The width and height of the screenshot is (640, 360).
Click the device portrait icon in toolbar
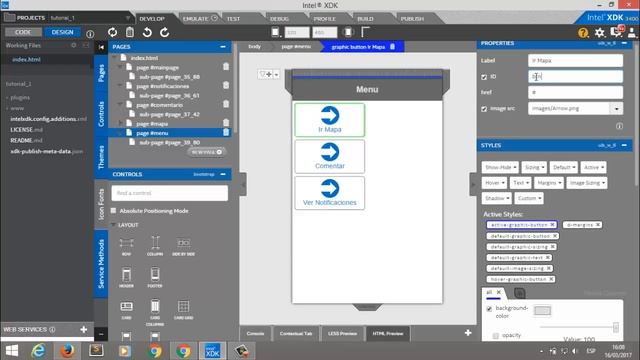(276, 32)
